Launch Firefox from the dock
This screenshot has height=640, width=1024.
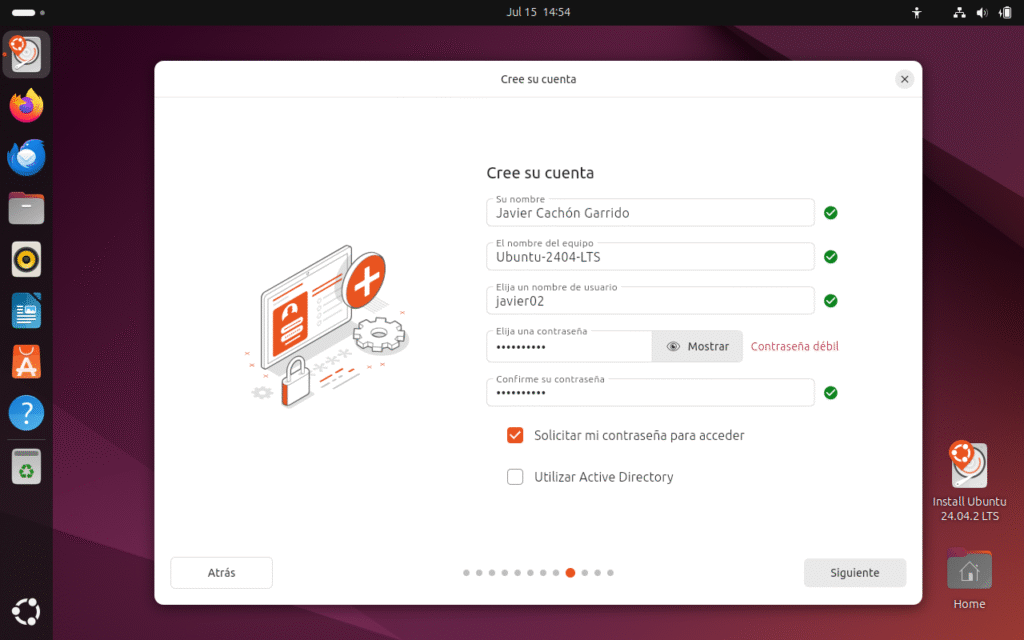(x=26, y=106)
